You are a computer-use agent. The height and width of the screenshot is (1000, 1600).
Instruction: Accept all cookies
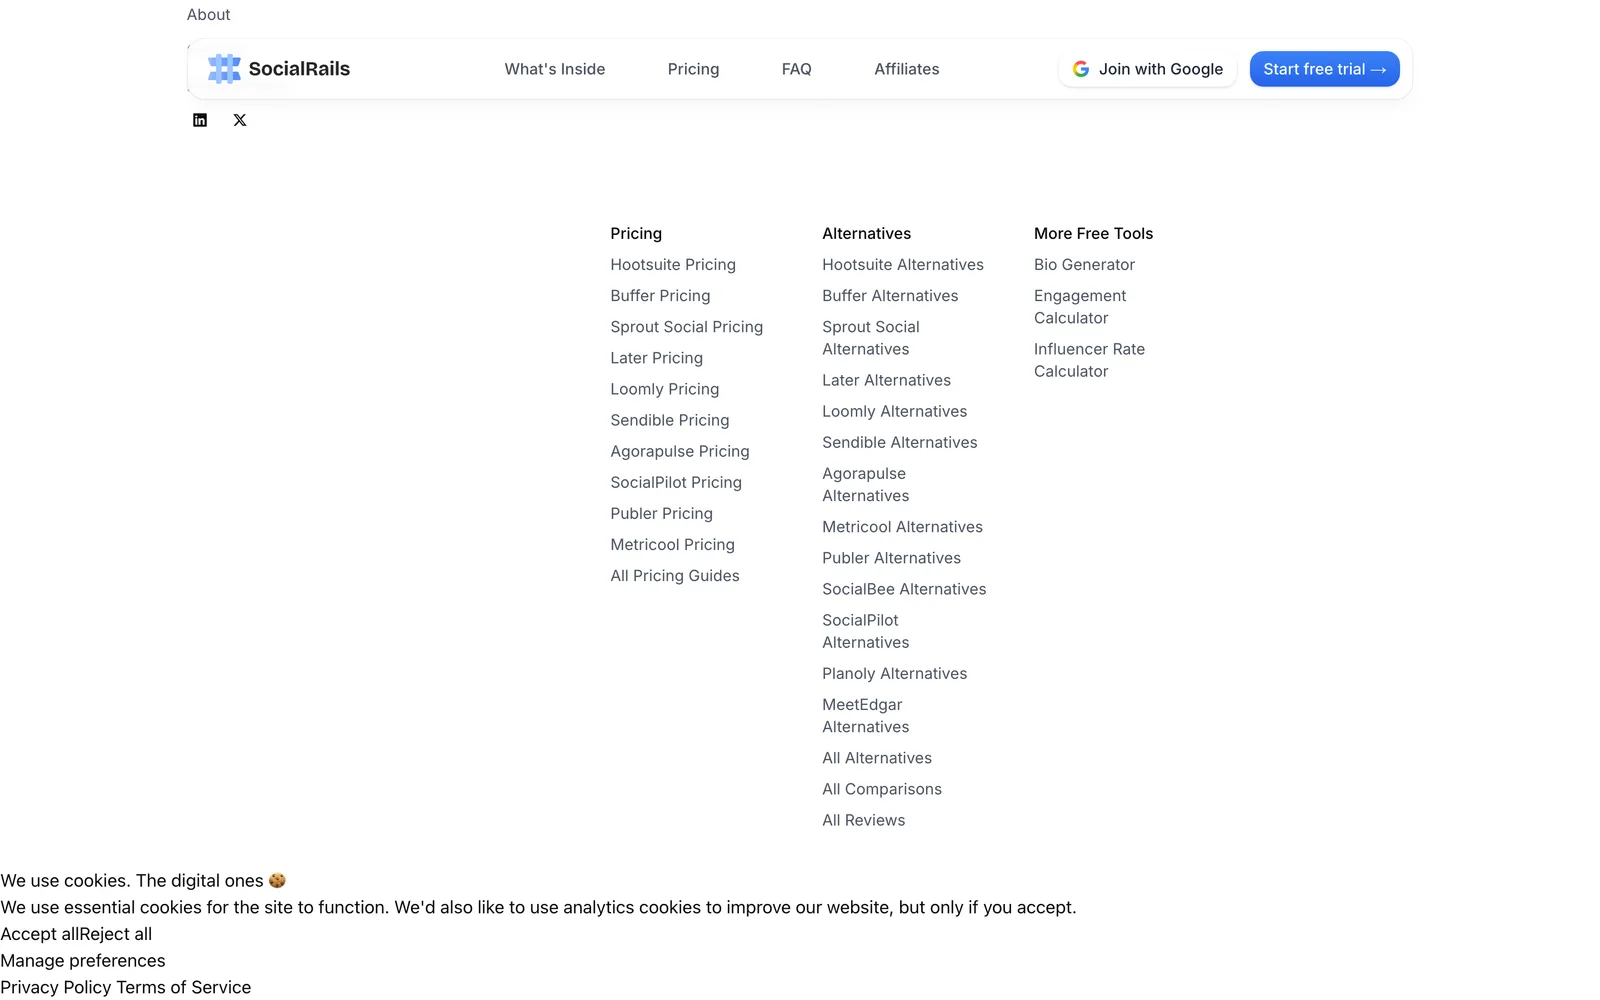tap(39, 934)
